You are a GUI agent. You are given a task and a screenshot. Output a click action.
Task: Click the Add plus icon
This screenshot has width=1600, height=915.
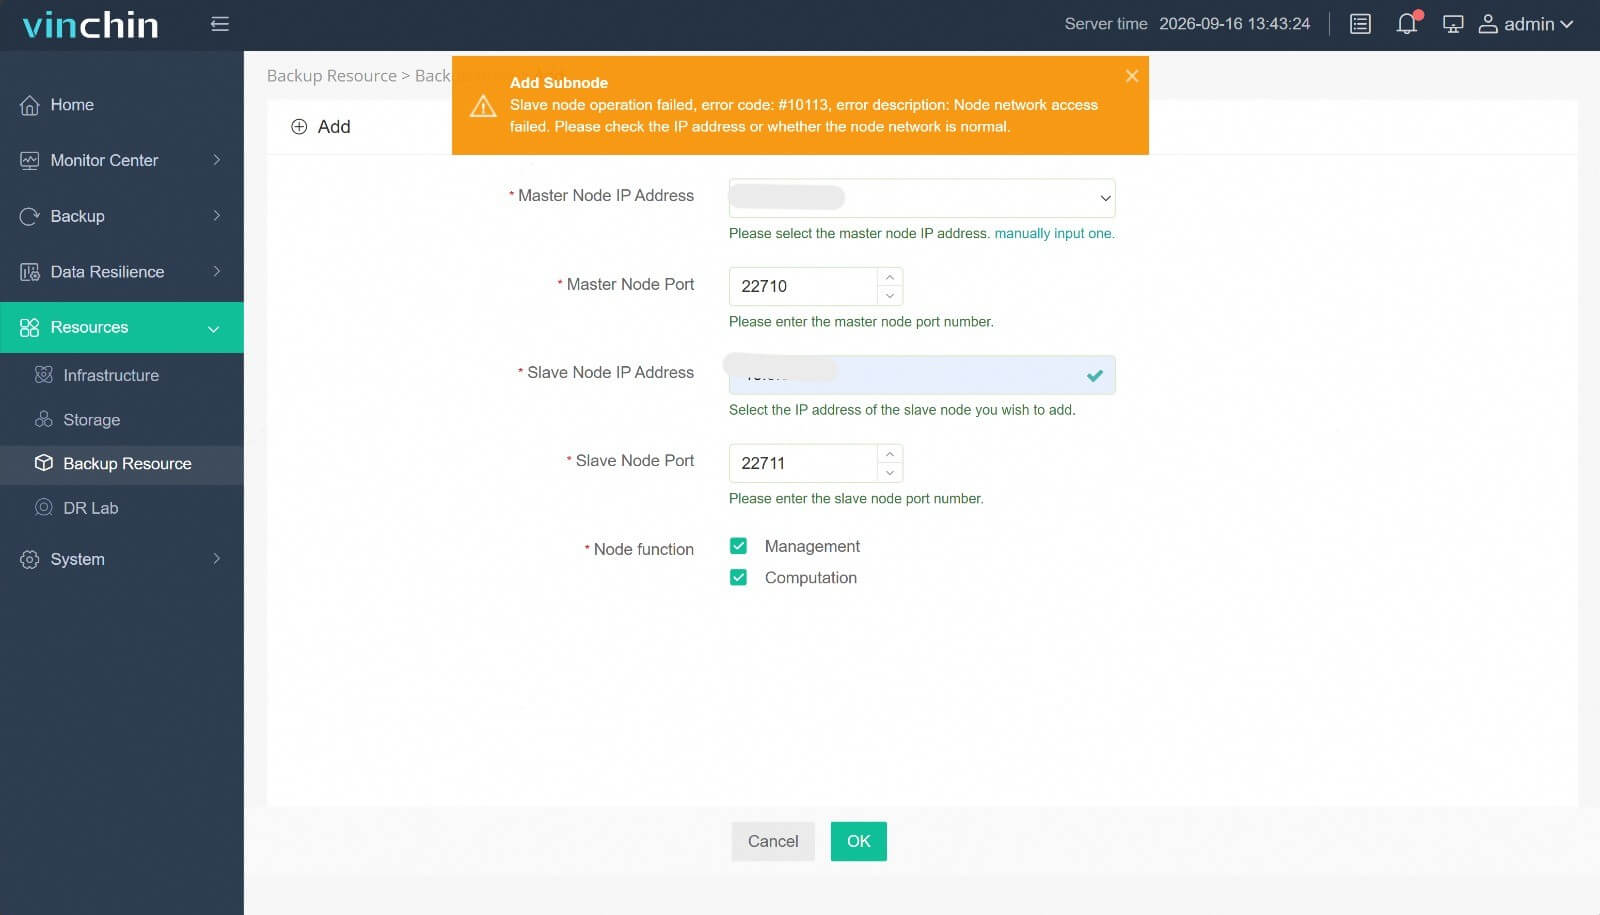pyautogui.click(x=299, y=127)
